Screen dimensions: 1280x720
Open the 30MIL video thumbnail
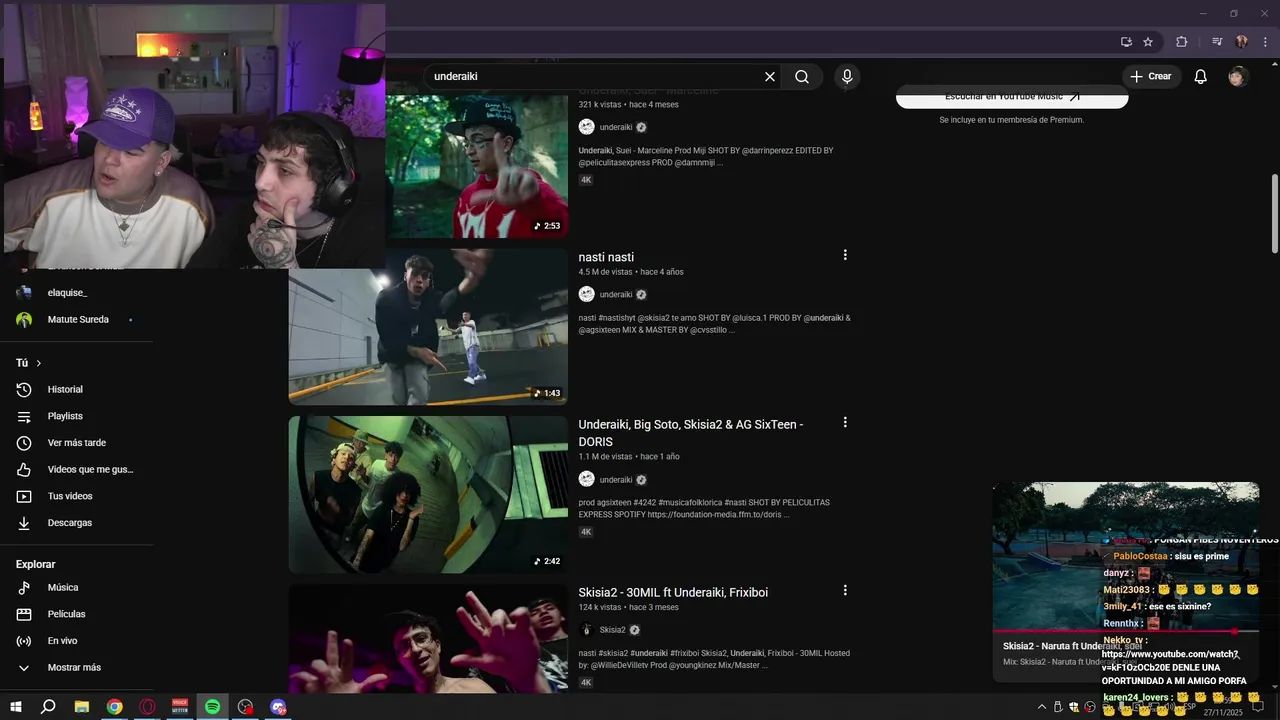click(x=428, y=639)
